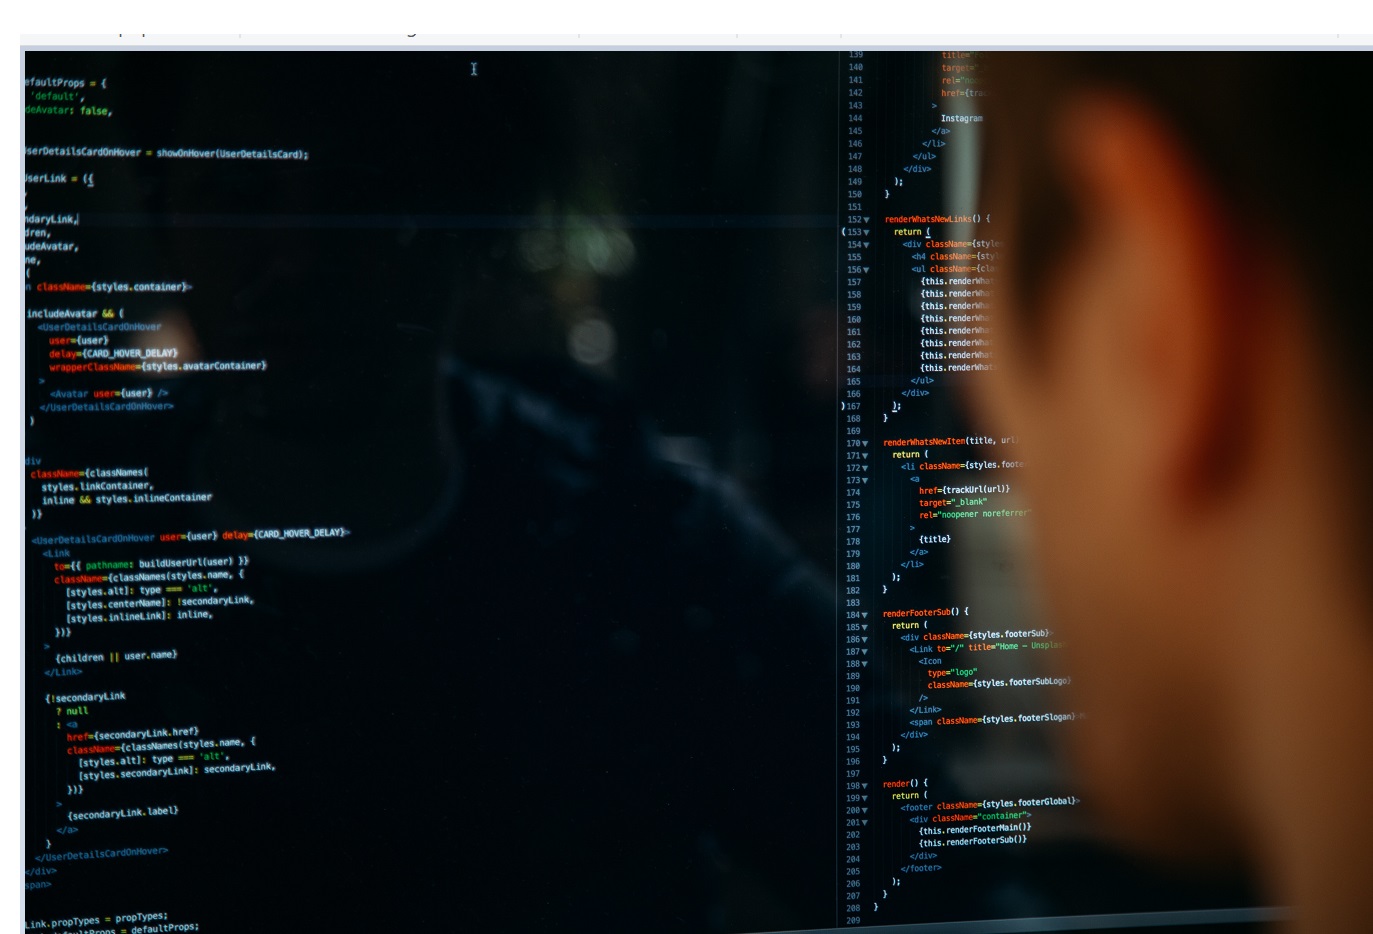Screen dimensions: 1373x934
Task: Click the Link.propTypes = propTypes; line
Action: click(x=96, y=920)
